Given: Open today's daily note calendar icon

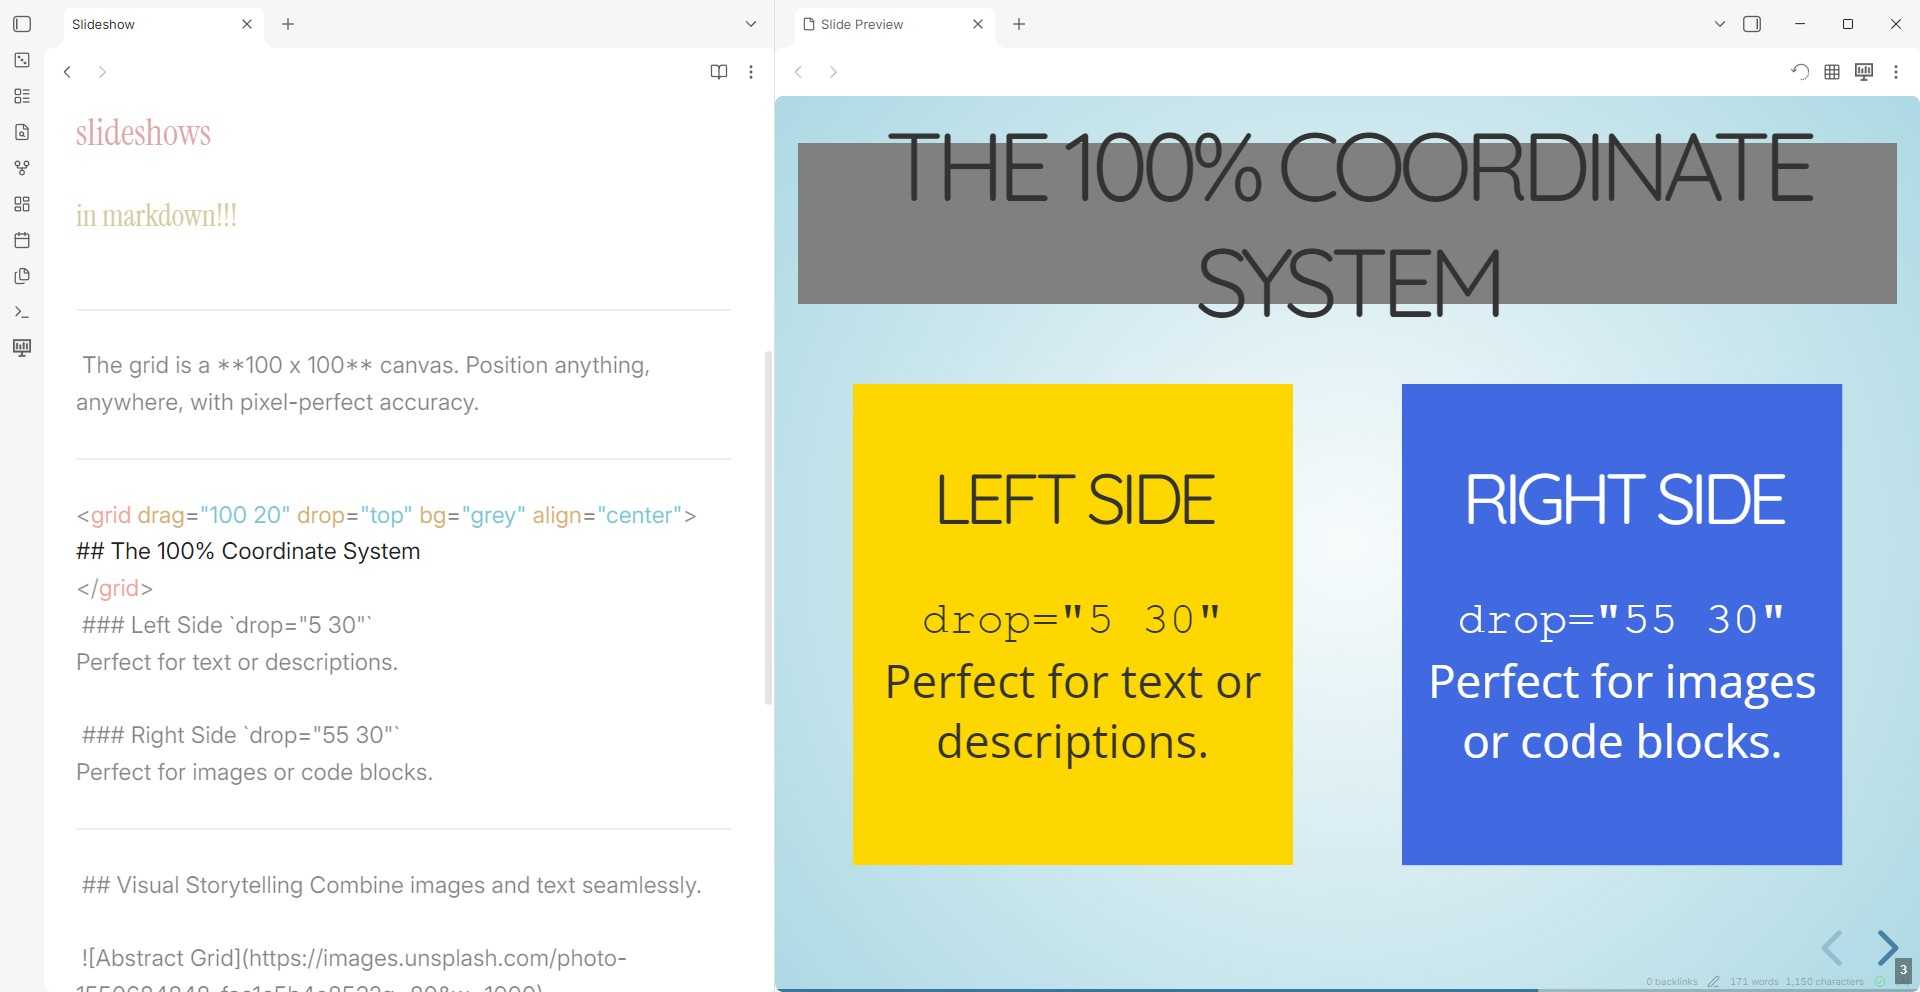Looking at the screenshot, I should click(22, 240).
